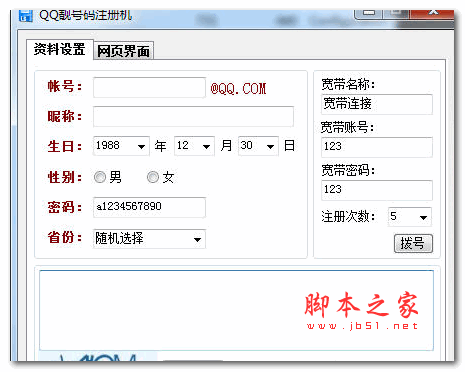The height and width of the screenshot is (372, 465).
Task: Click the 宽带密码 input field
Action: tap(377, 190)
